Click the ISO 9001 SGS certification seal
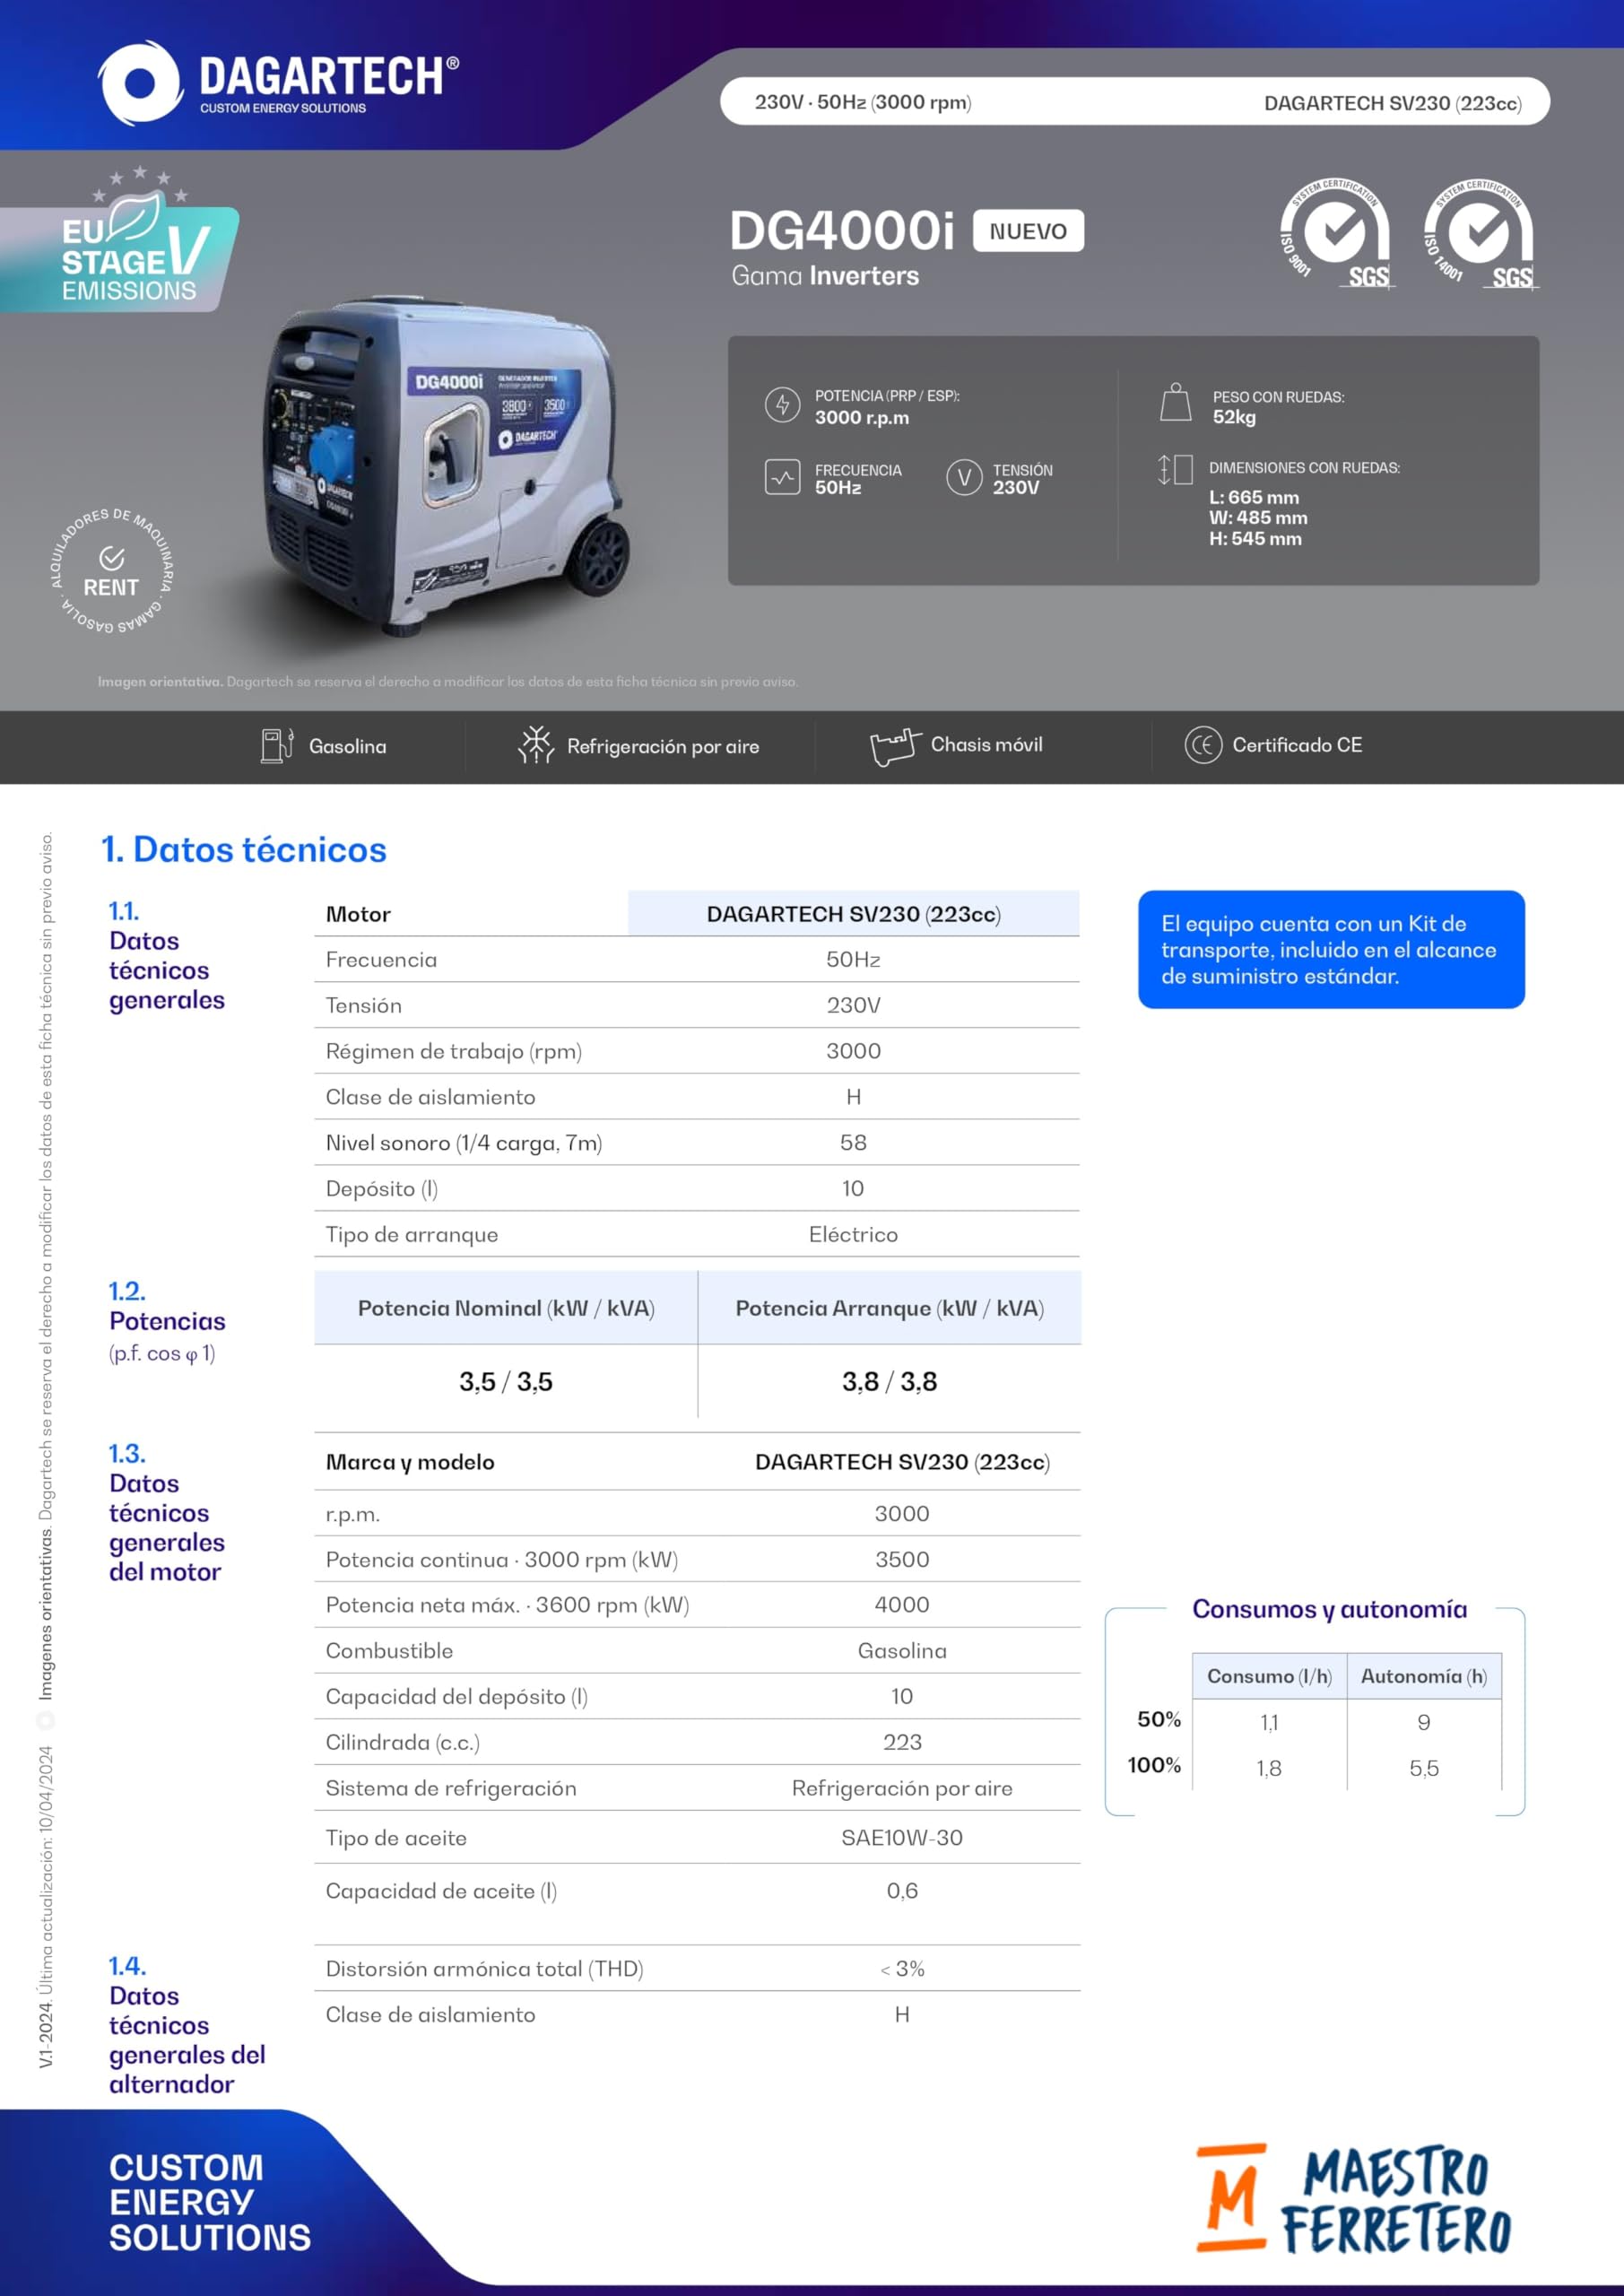This screenshot has height=2296, width=1624. (x=1335, y=234)
